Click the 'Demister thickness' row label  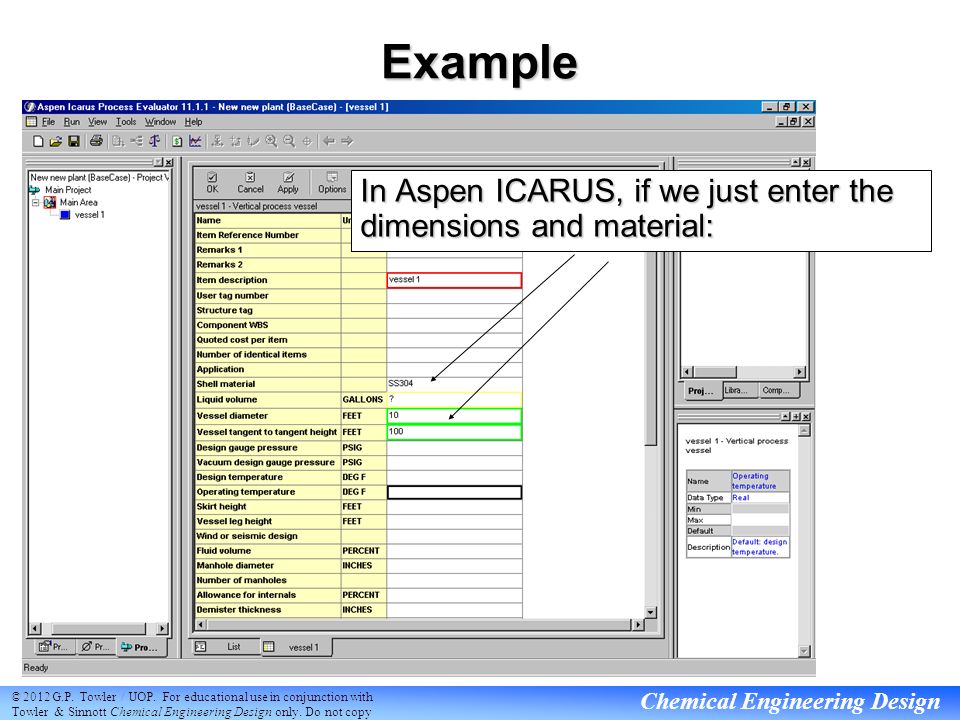[239, 610]
